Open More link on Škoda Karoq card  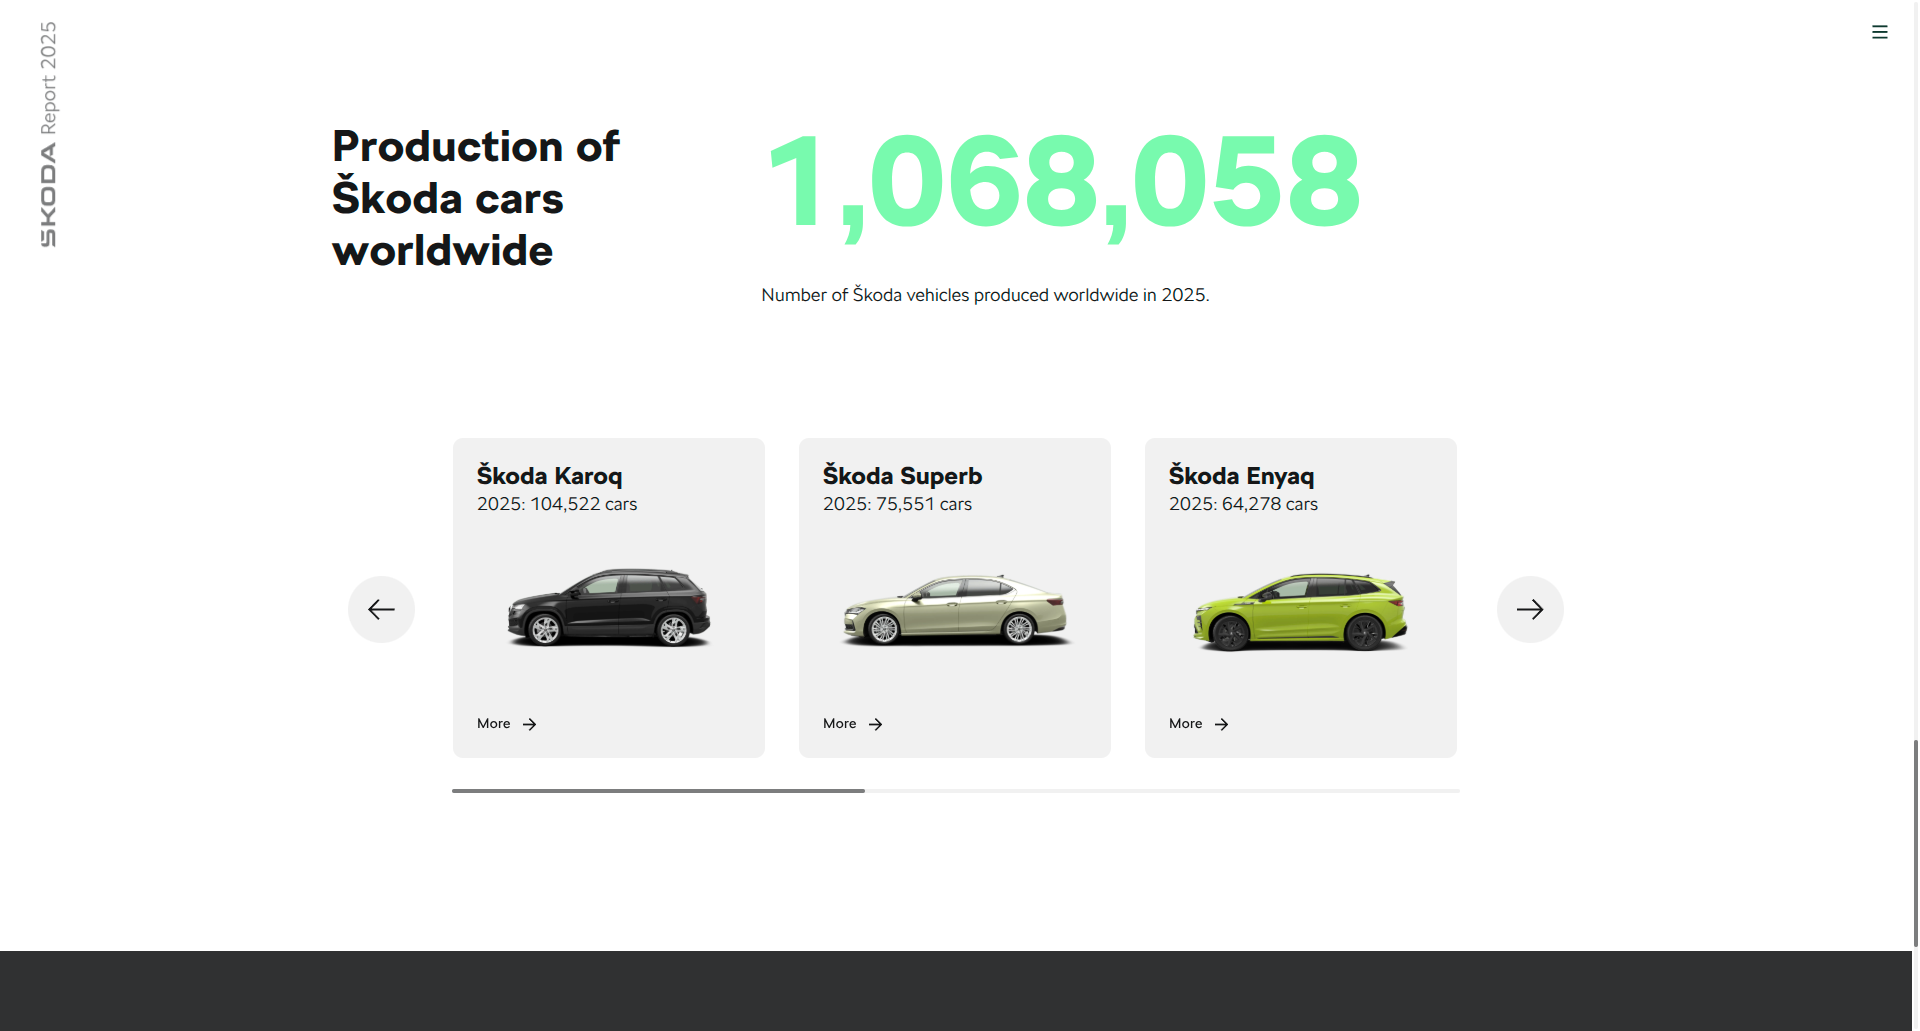tap(507, 724)
